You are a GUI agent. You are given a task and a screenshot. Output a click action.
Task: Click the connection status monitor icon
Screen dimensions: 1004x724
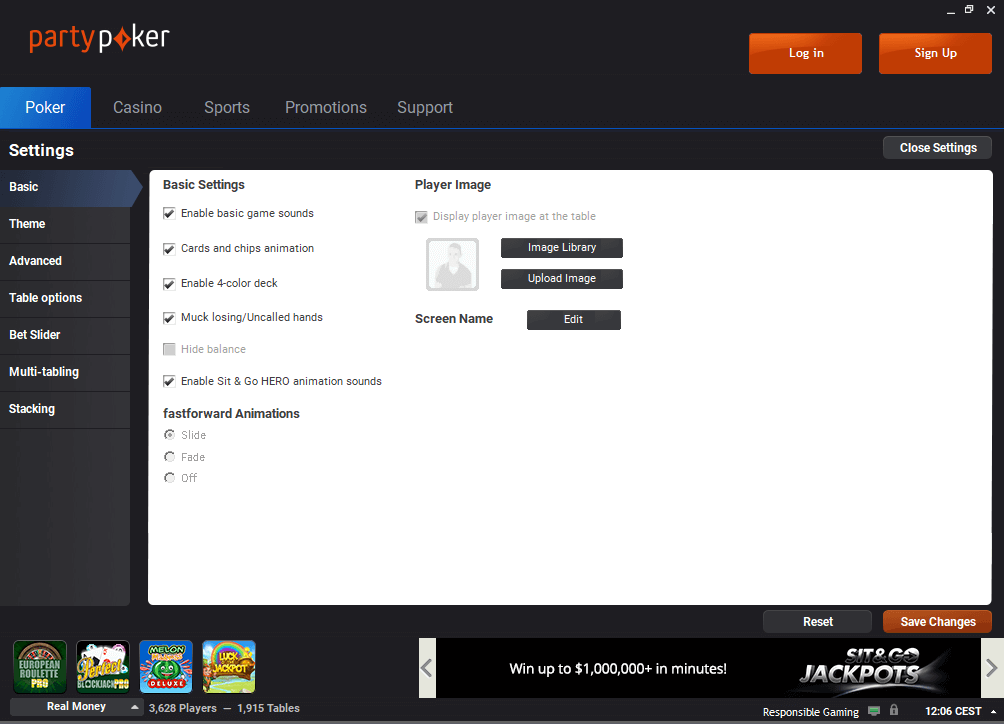873,711
